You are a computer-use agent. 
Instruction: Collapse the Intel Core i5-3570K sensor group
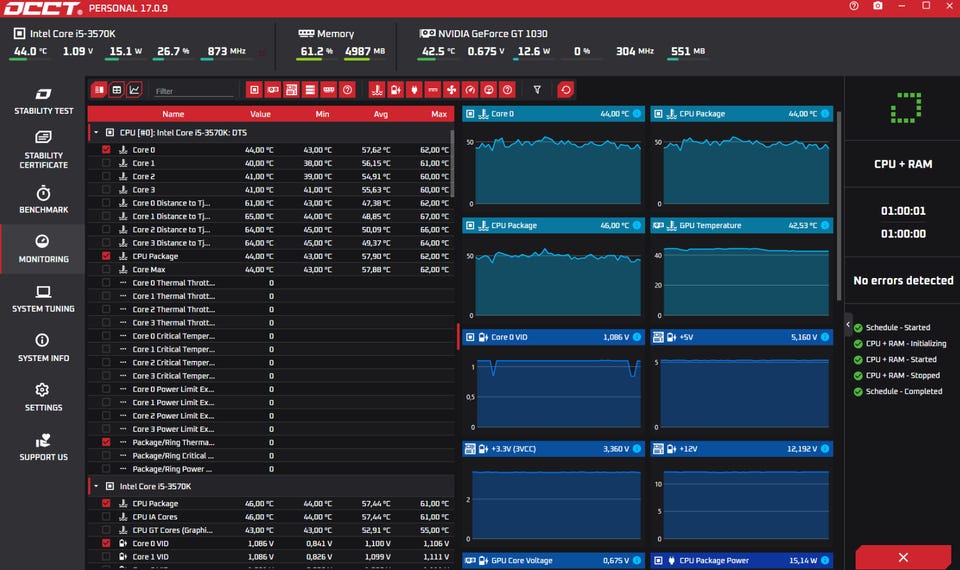click(96, 486)
